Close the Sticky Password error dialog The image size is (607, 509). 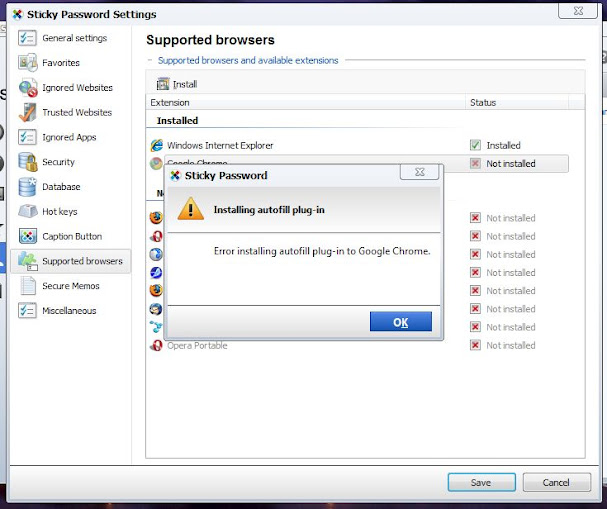tap(420, 171)
